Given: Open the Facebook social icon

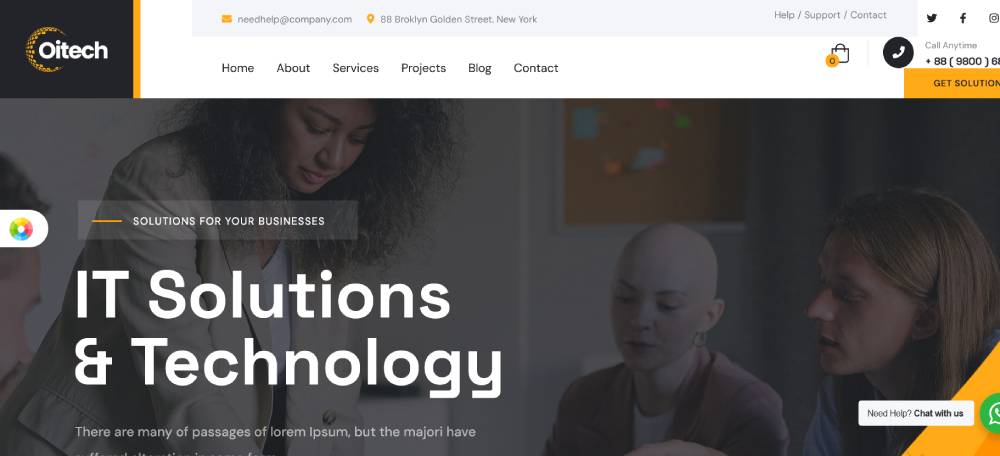Looking at the screenshot, I should point(963,18).
